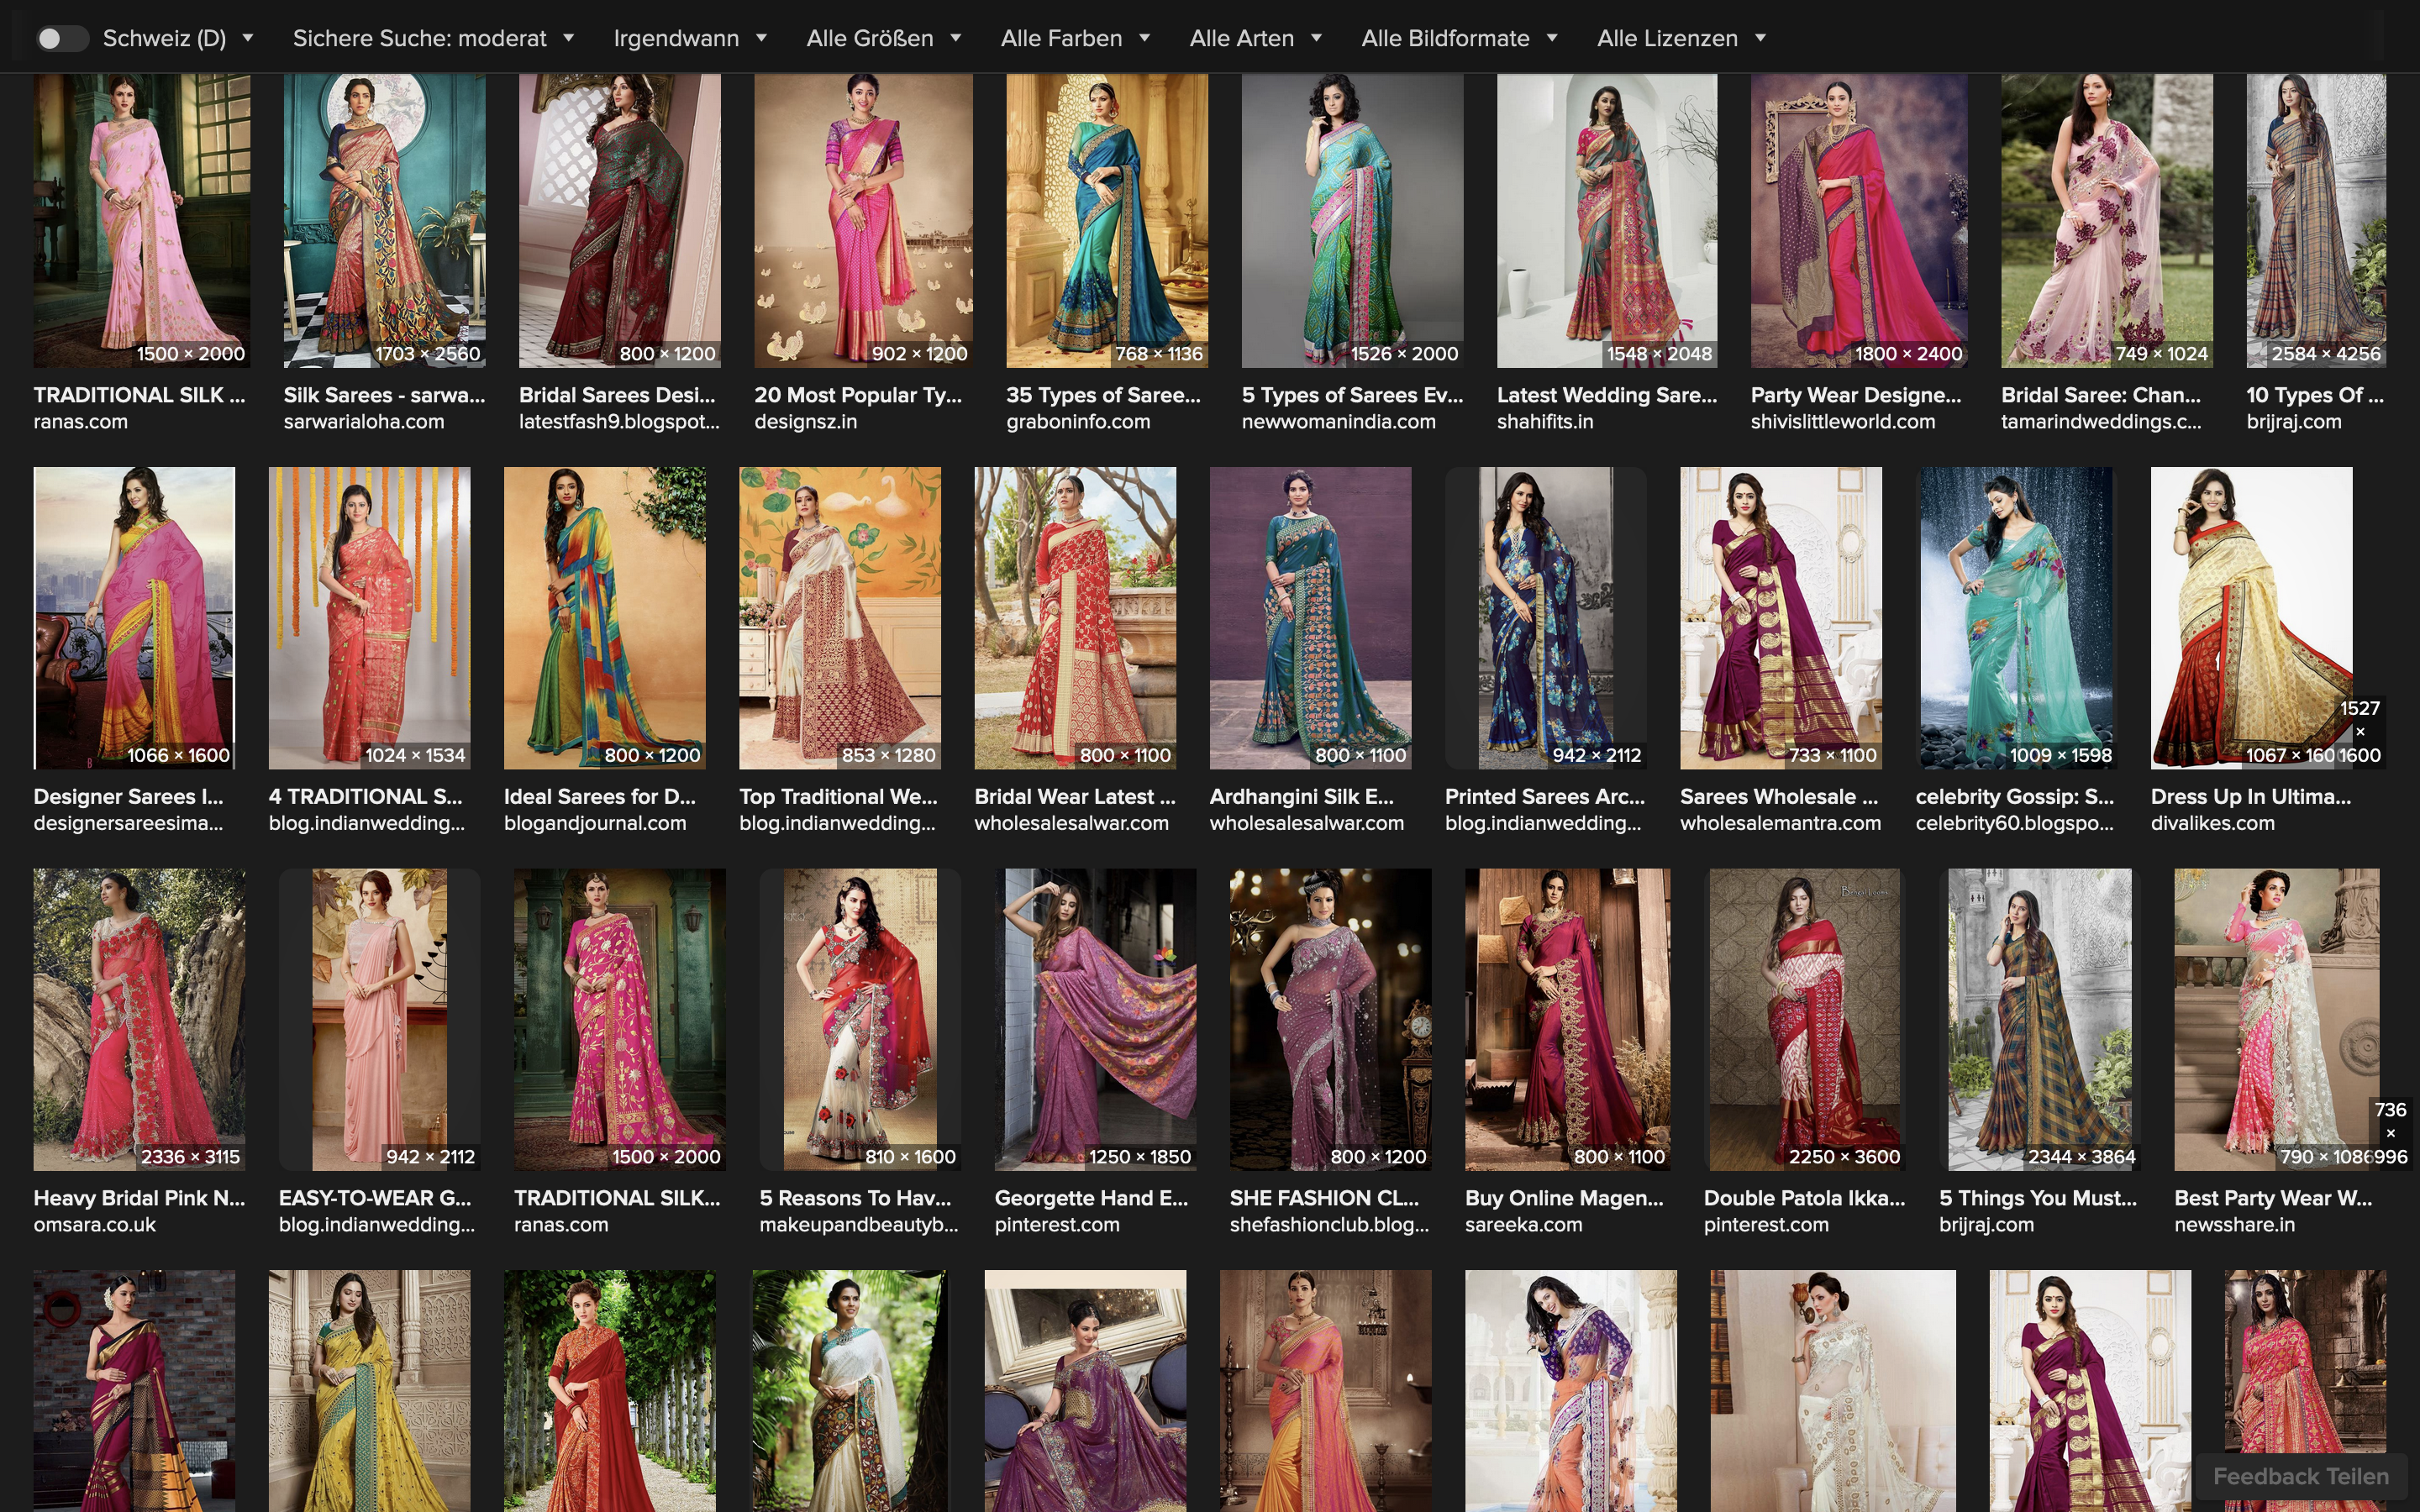
Task: Open SHE FASHION CL... image thumbnail
Action: click(x=1330, y=1020)
